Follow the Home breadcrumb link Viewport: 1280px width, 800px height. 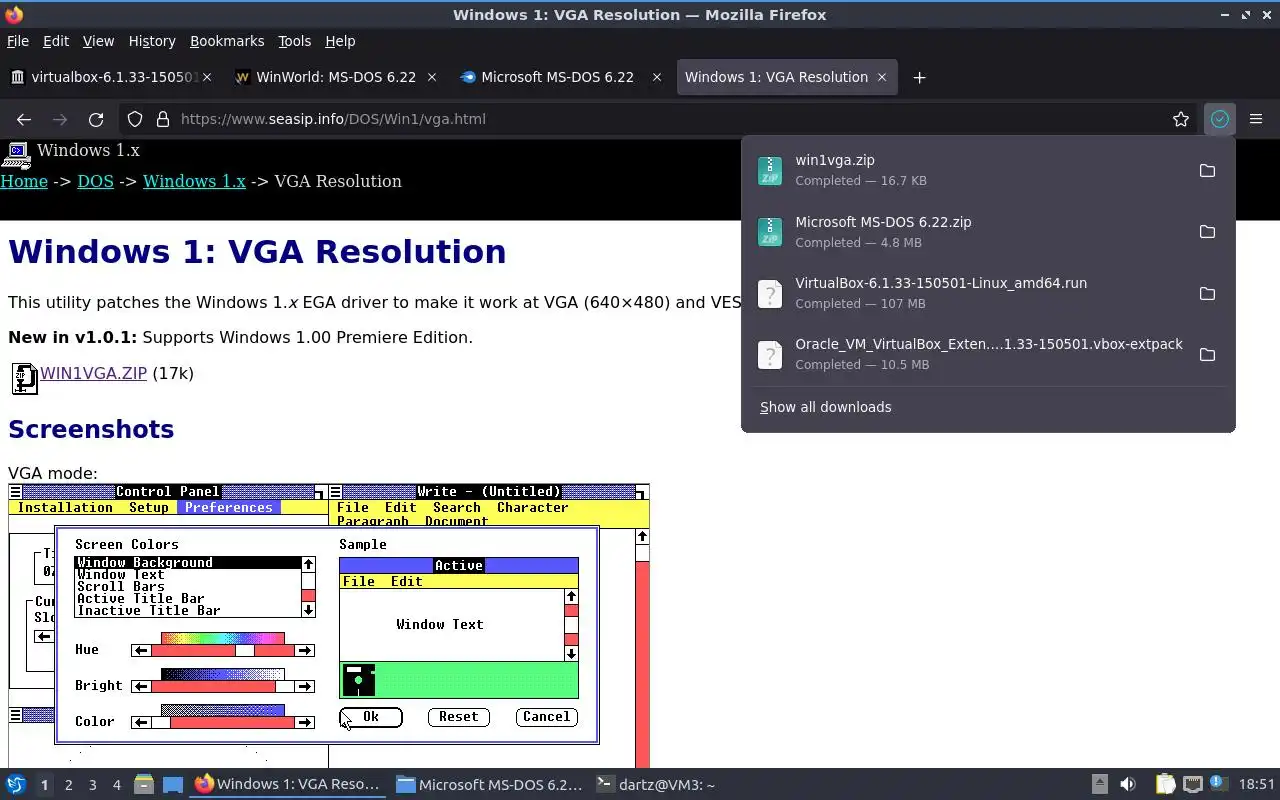[x=24, y=181]
